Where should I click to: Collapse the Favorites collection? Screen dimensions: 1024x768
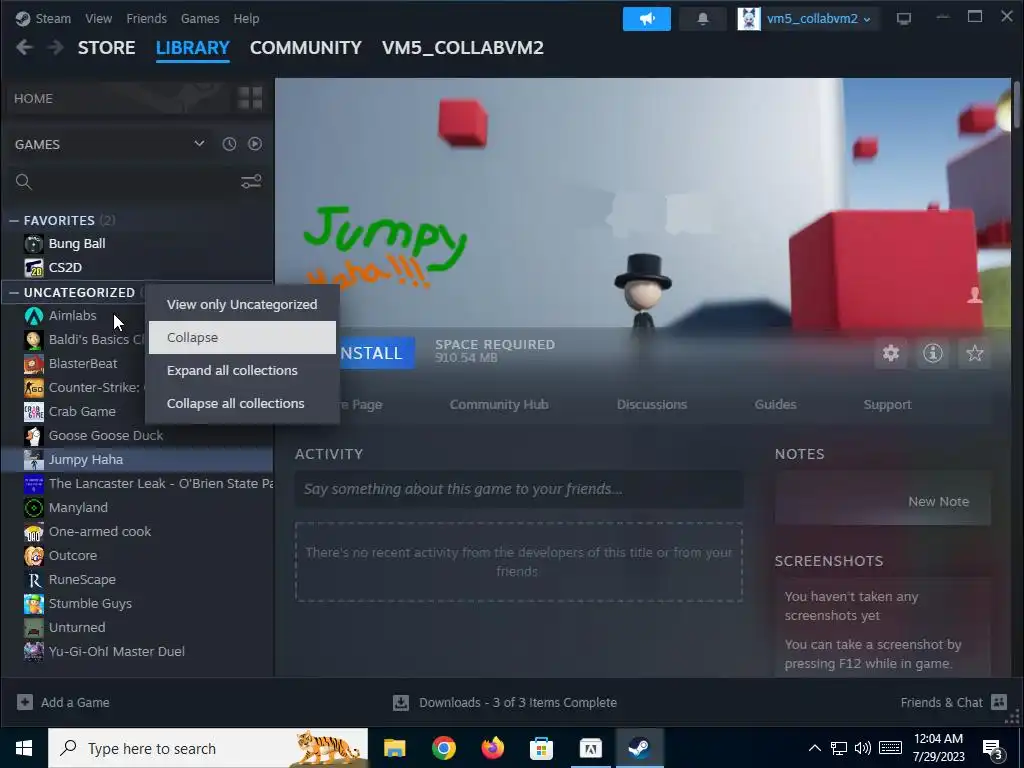pyautogui.click(x=14, y=221)
